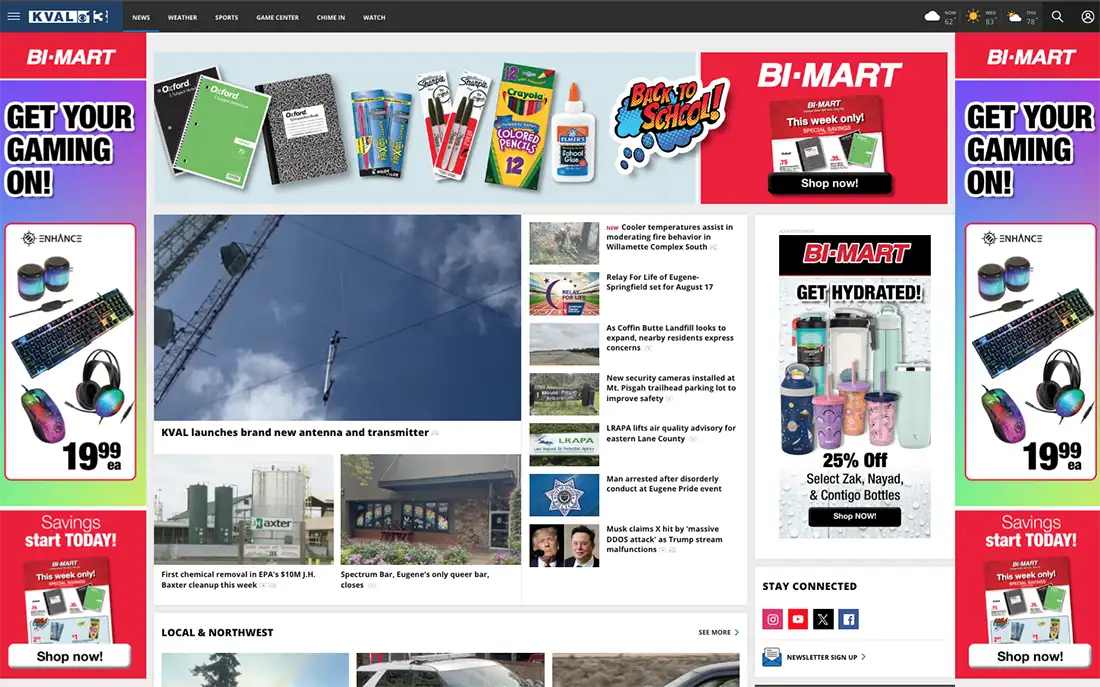Open the Facebook icon under Stay Connected
Viewport: 1100px width, 687px height.
coord(848,619)
